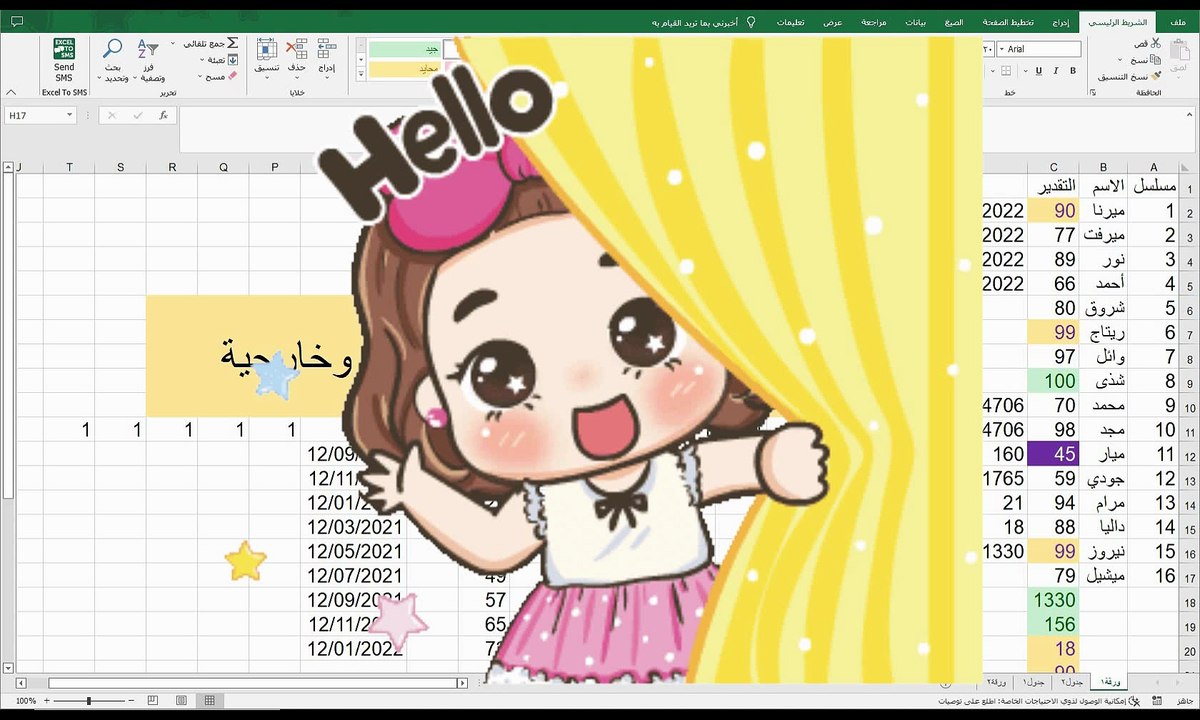Open Sort and Filter tool

(x=148, y=49)
